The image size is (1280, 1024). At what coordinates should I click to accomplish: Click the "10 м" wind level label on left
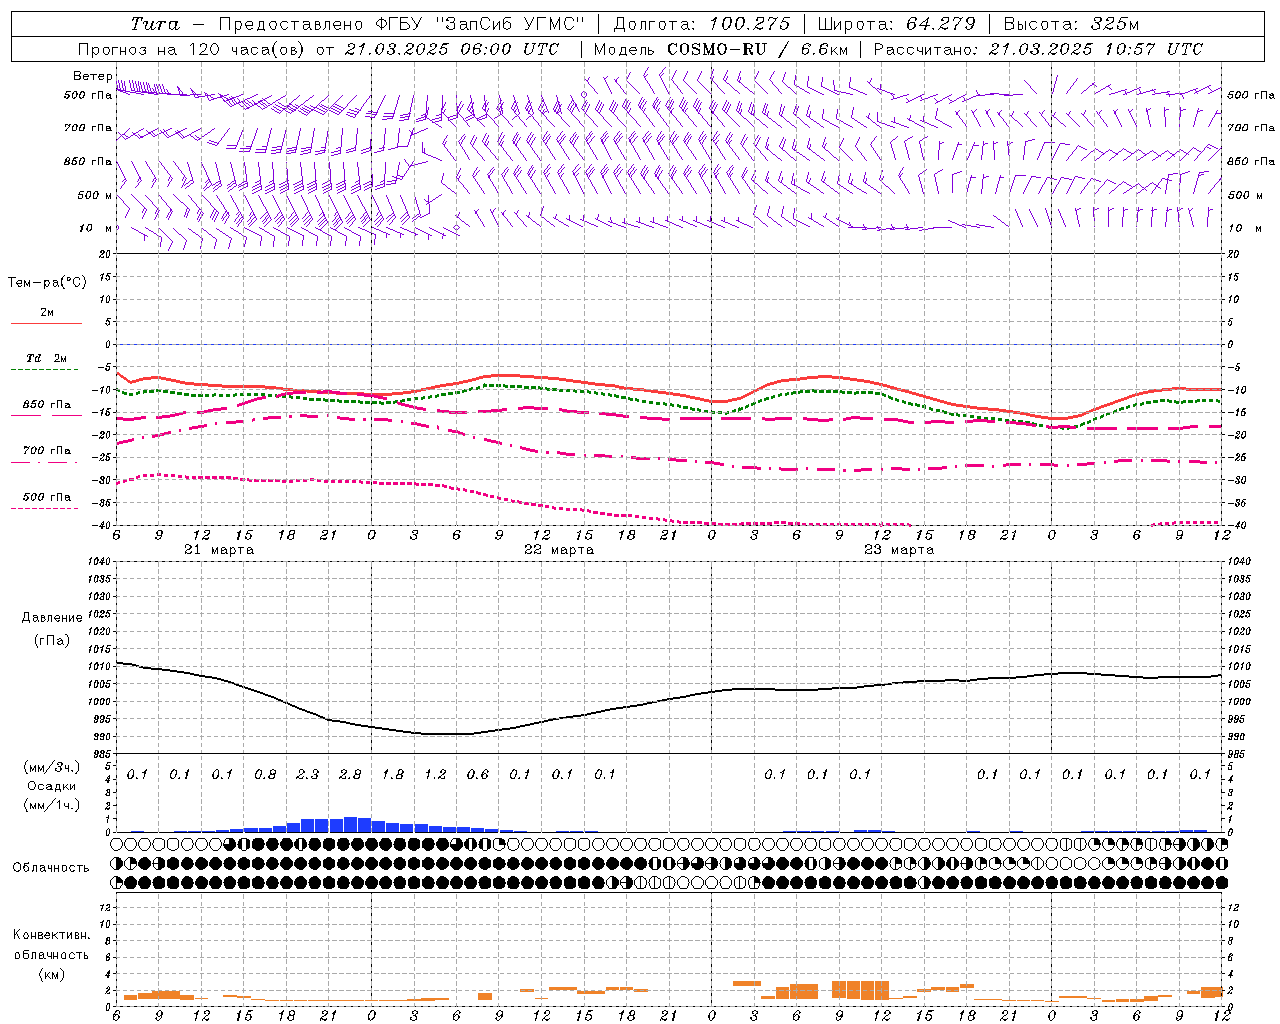pos(97,229)
